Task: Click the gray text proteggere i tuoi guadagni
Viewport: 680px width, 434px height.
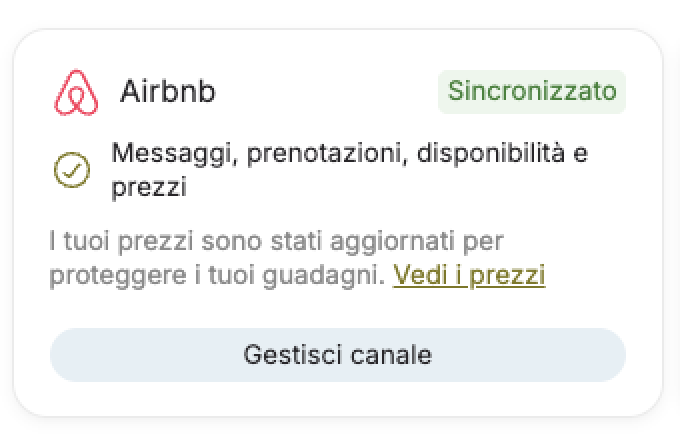Action: click(x=217, y=275)
